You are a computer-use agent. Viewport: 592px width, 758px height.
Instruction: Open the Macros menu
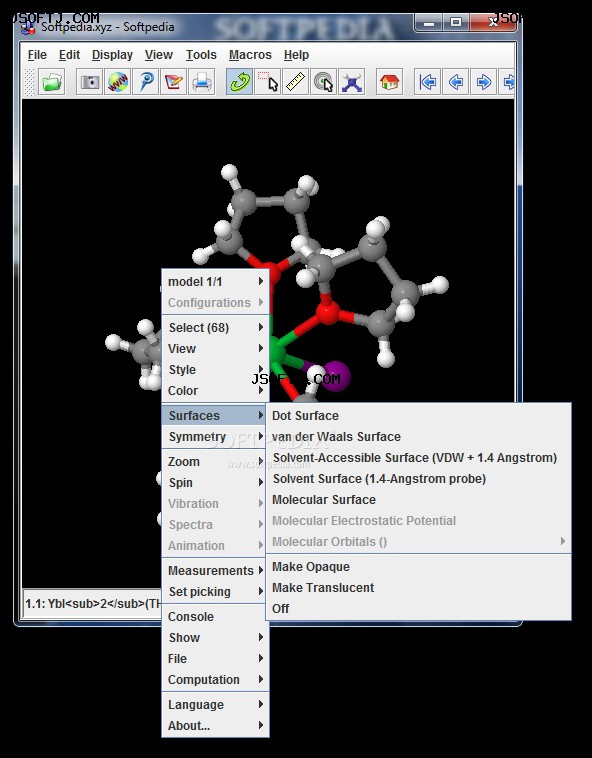tap(250, 55)
